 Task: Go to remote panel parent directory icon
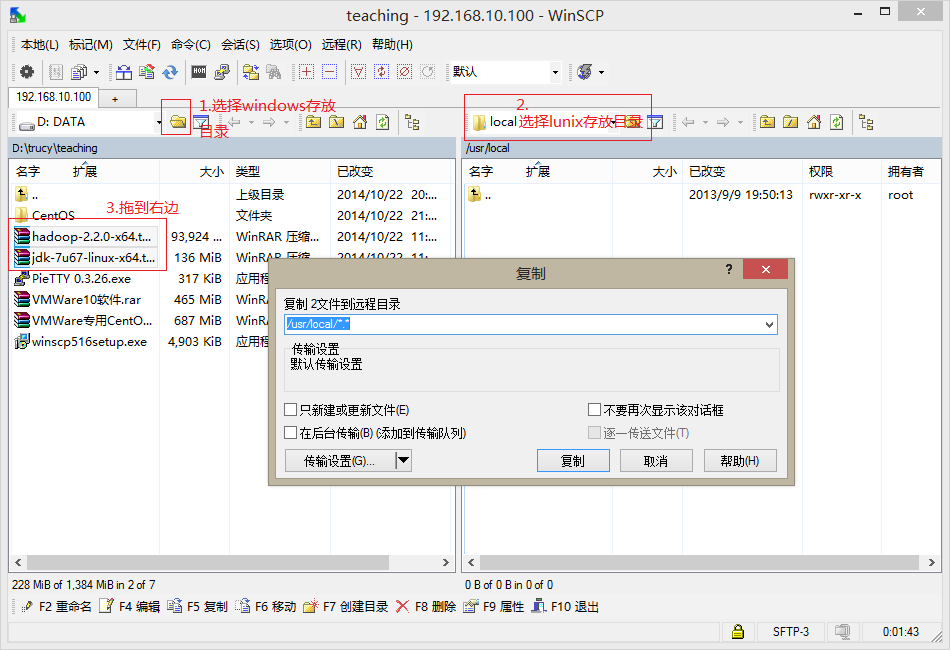tap(768, 122)
